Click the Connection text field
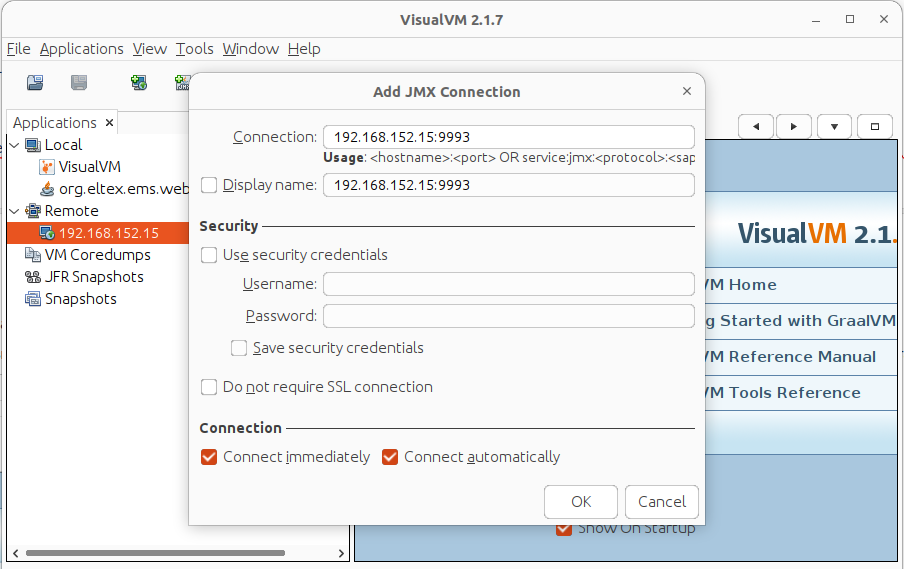Image resolution: width=904 pixels, height=569 pixels. click(x=508, y=137)
